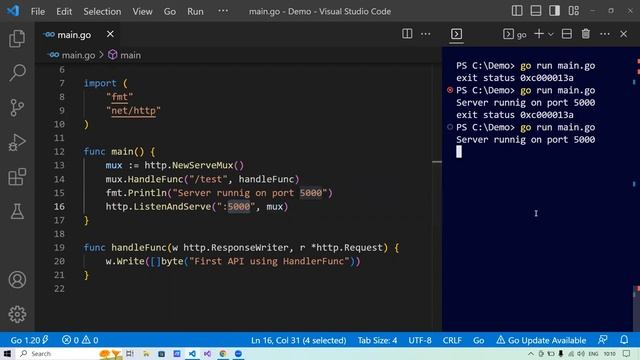Split the editor to the right

[407, 34]
